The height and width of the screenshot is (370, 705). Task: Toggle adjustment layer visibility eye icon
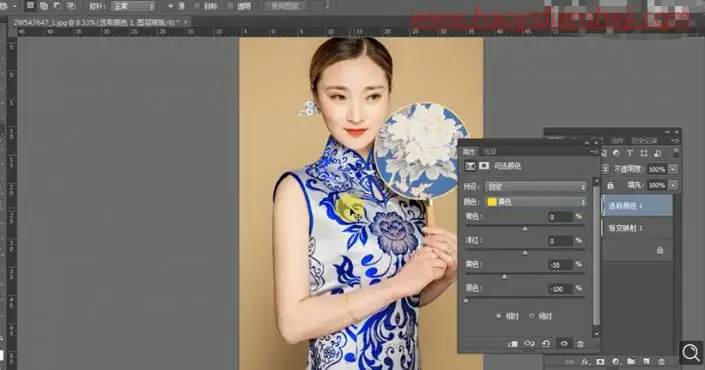point(564,344)
